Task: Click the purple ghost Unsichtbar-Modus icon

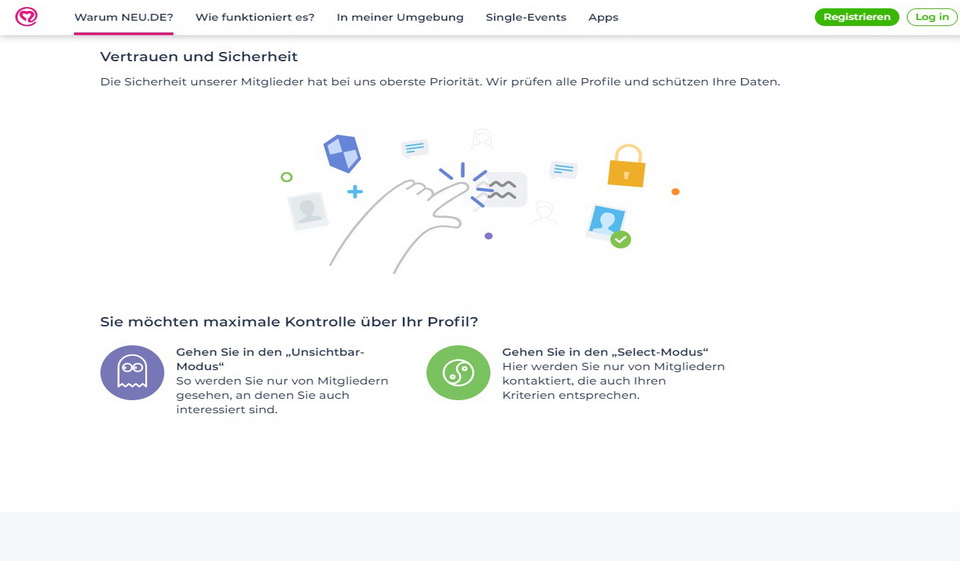Action: coord(132,373)
